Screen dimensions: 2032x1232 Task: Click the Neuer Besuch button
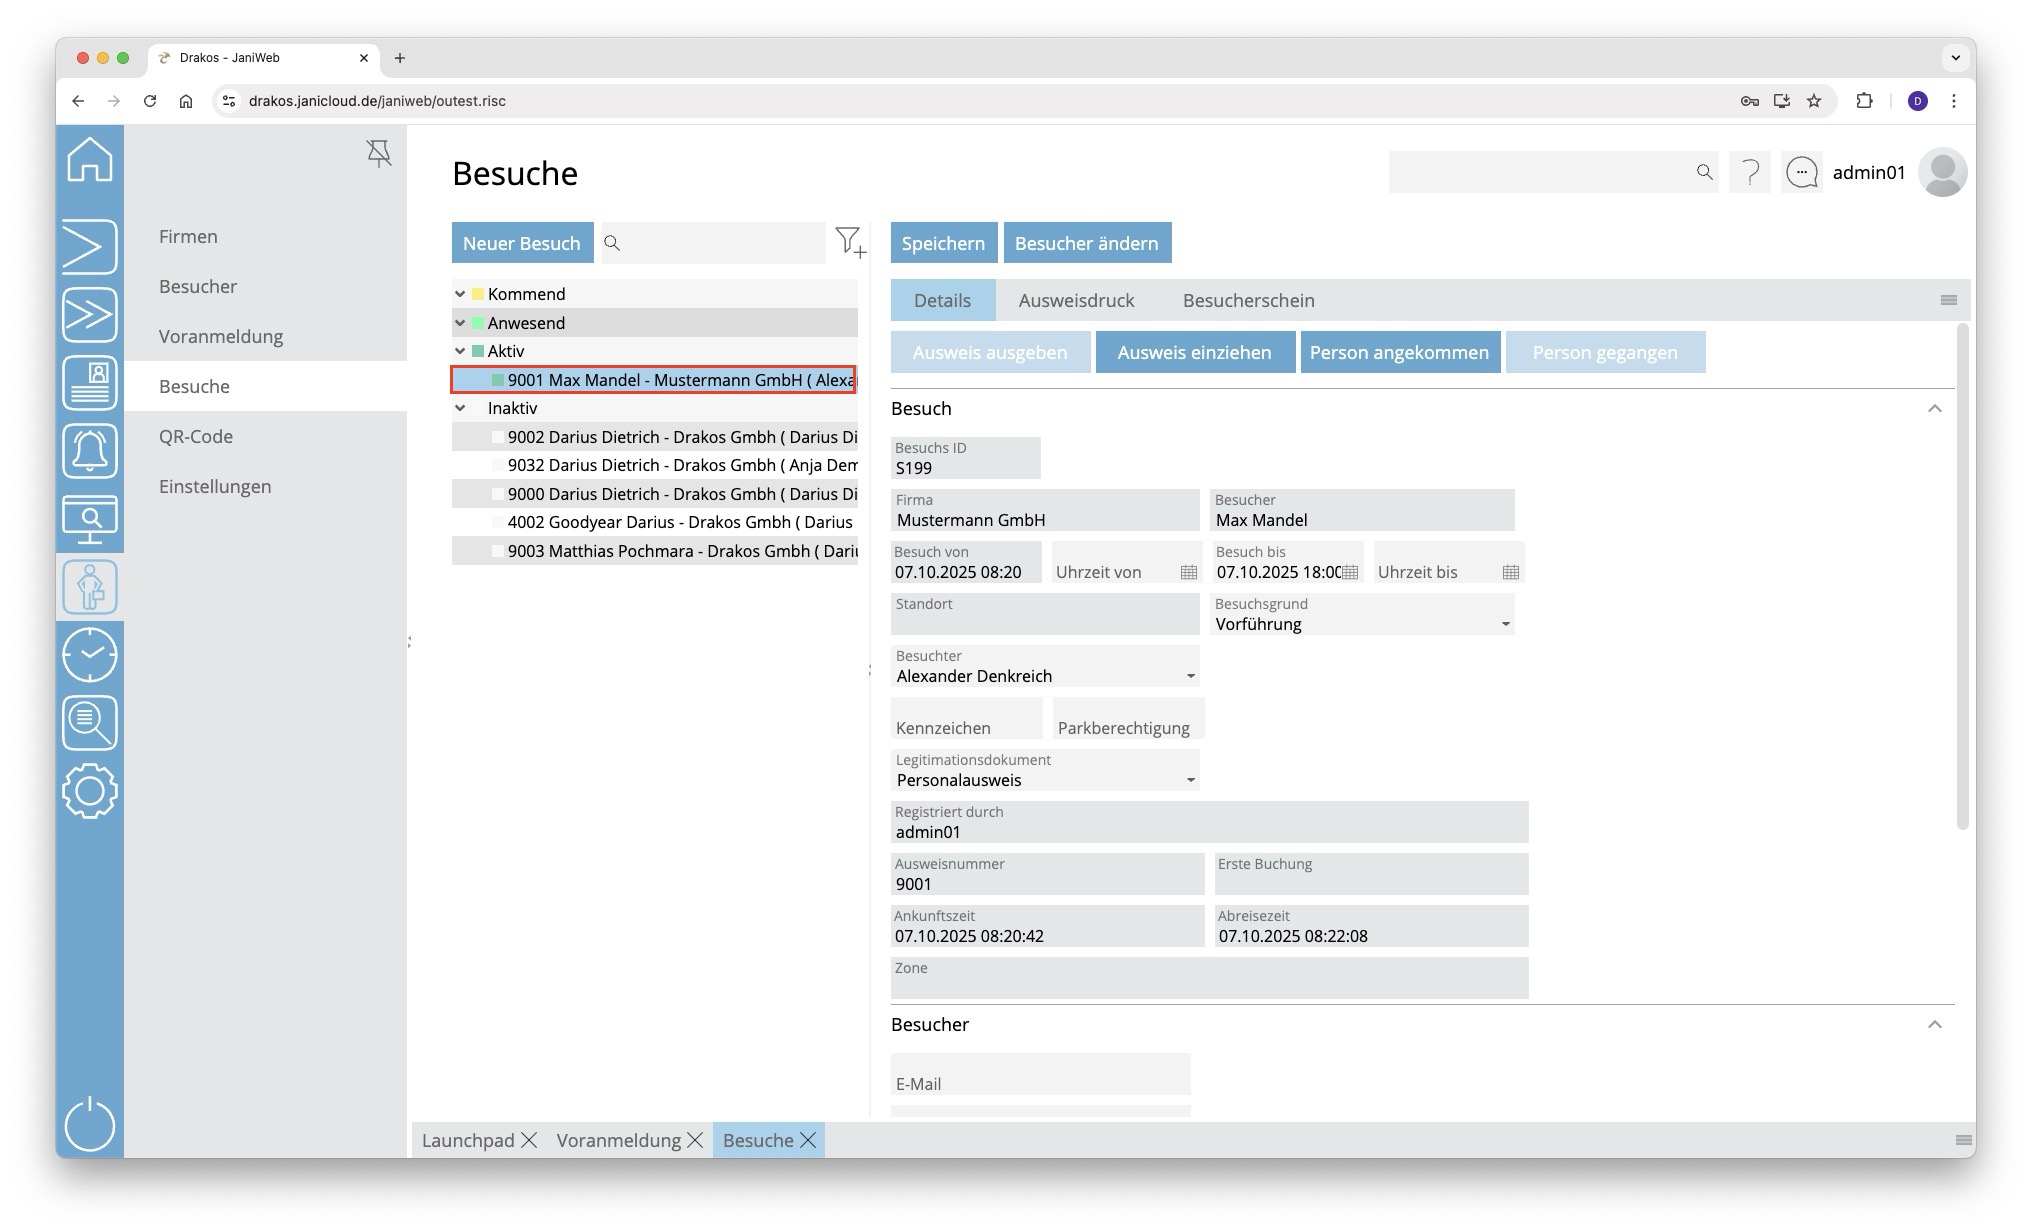(x=521, y=243)
